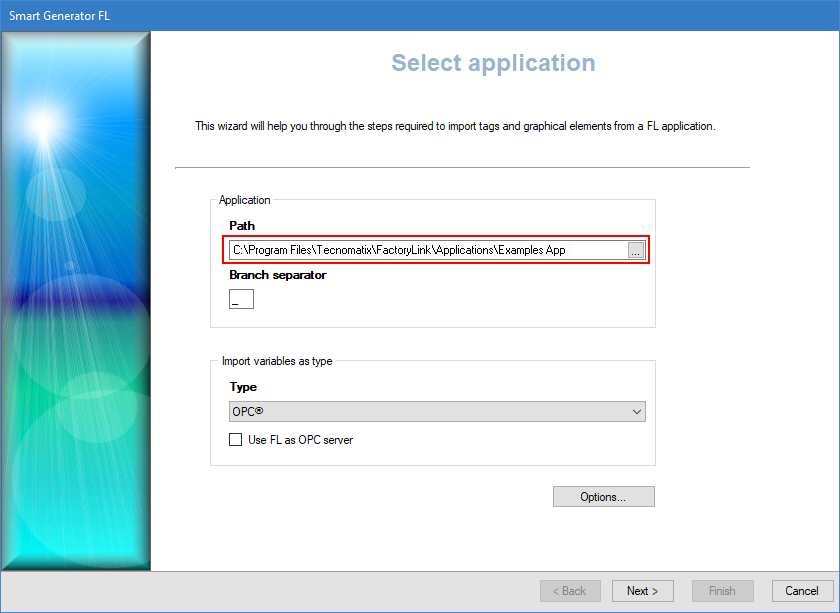The image size is (840, 613).
Task: Click the bold Path label
Action: tap(242, 226)
